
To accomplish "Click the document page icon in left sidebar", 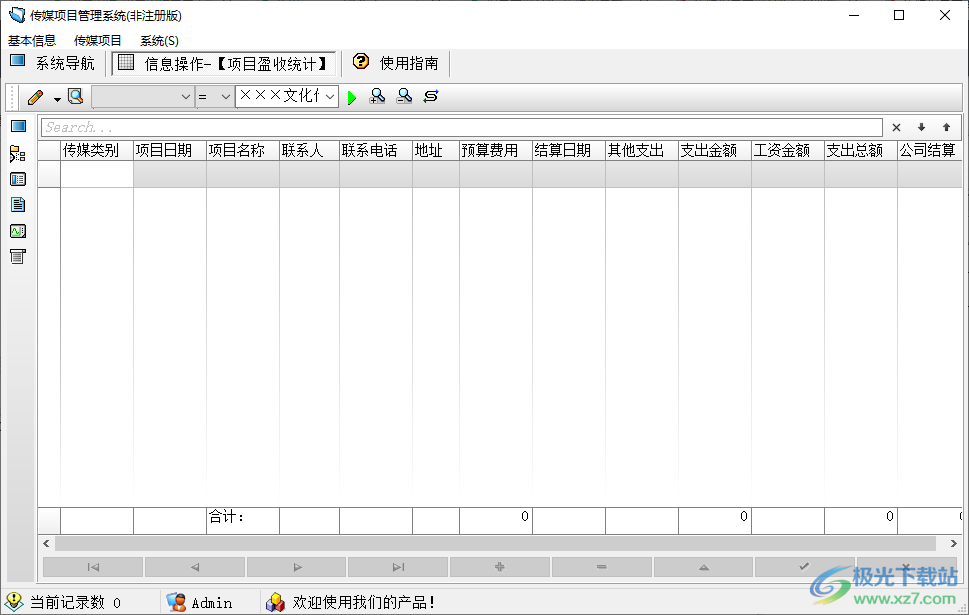I will pyautogui.click(x=17, y=205).
